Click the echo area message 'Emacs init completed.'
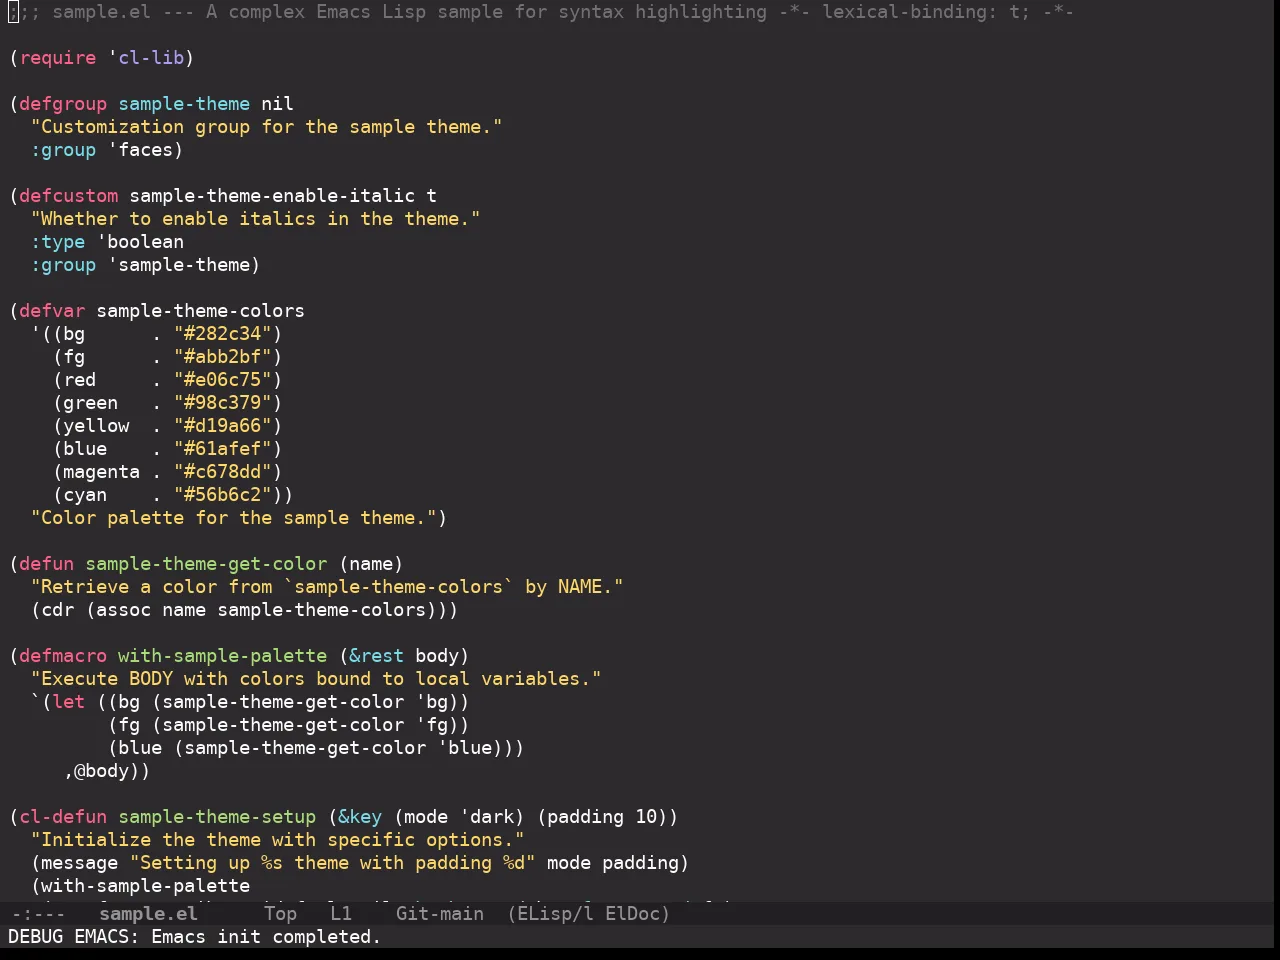 click(266, 937)
